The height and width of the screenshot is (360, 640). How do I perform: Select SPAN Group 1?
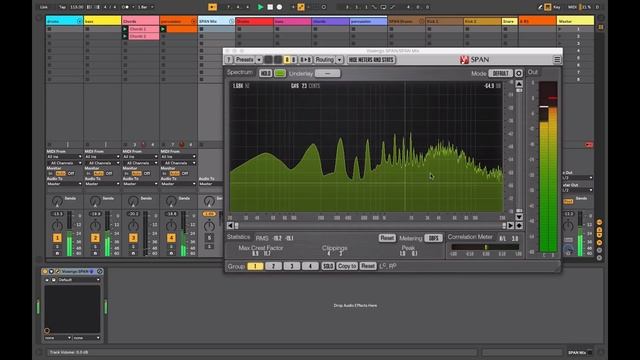coord(255,266)
